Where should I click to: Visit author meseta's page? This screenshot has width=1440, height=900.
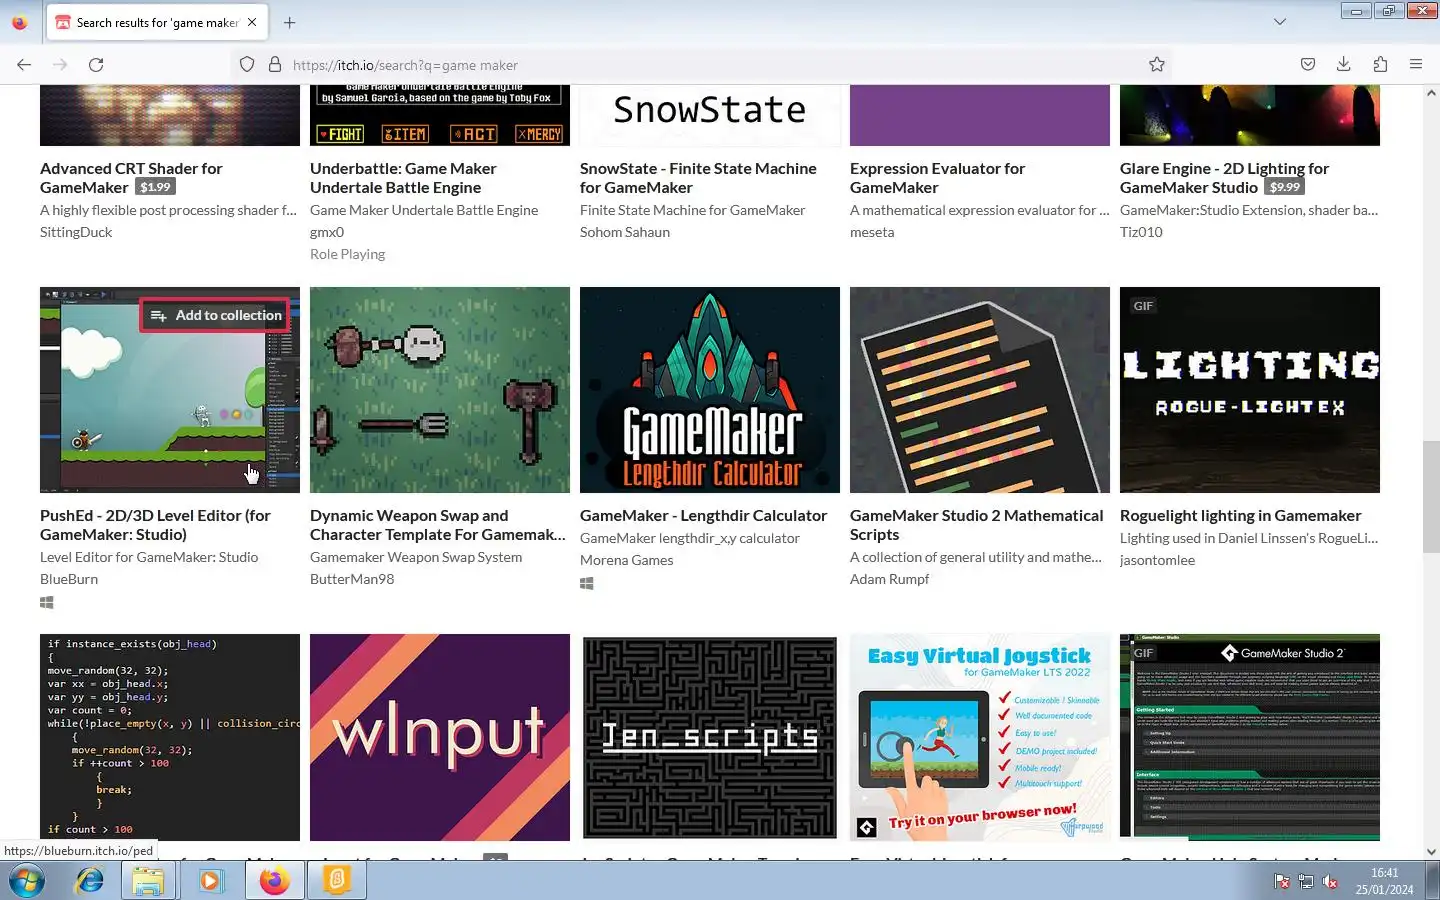point(872,232)
